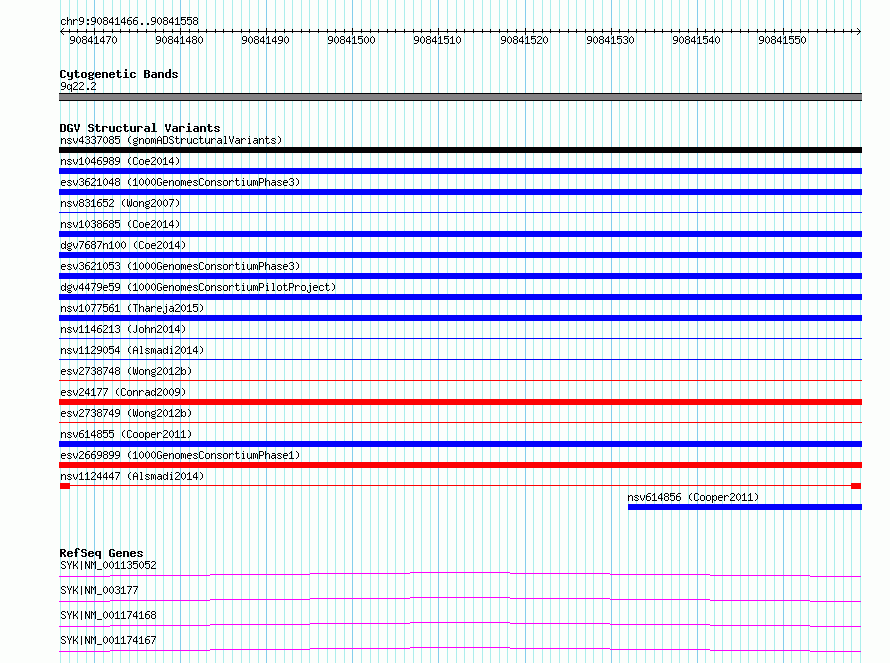Screen dimensions: 890x663
Task: Click the red nsv1124447 left end block
Action: click(x=65, y=486)
